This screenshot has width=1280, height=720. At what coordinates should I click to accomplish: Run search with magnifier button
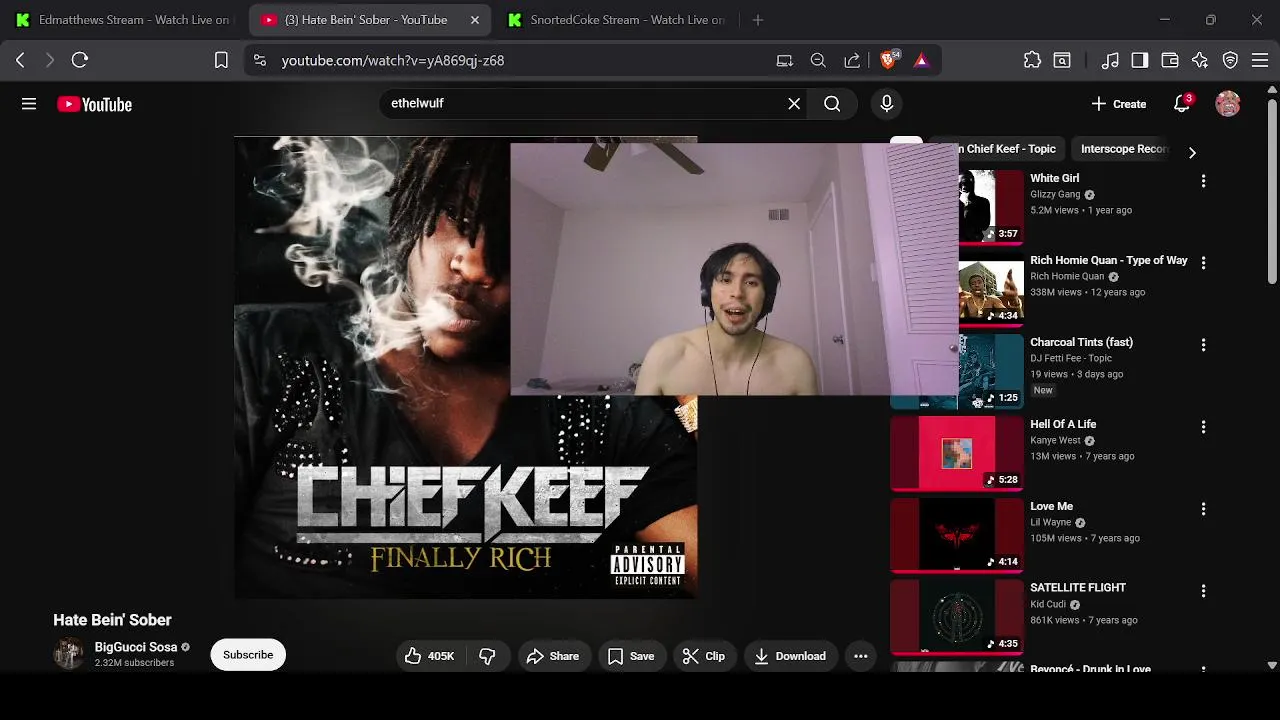click(x=832, y=103)
